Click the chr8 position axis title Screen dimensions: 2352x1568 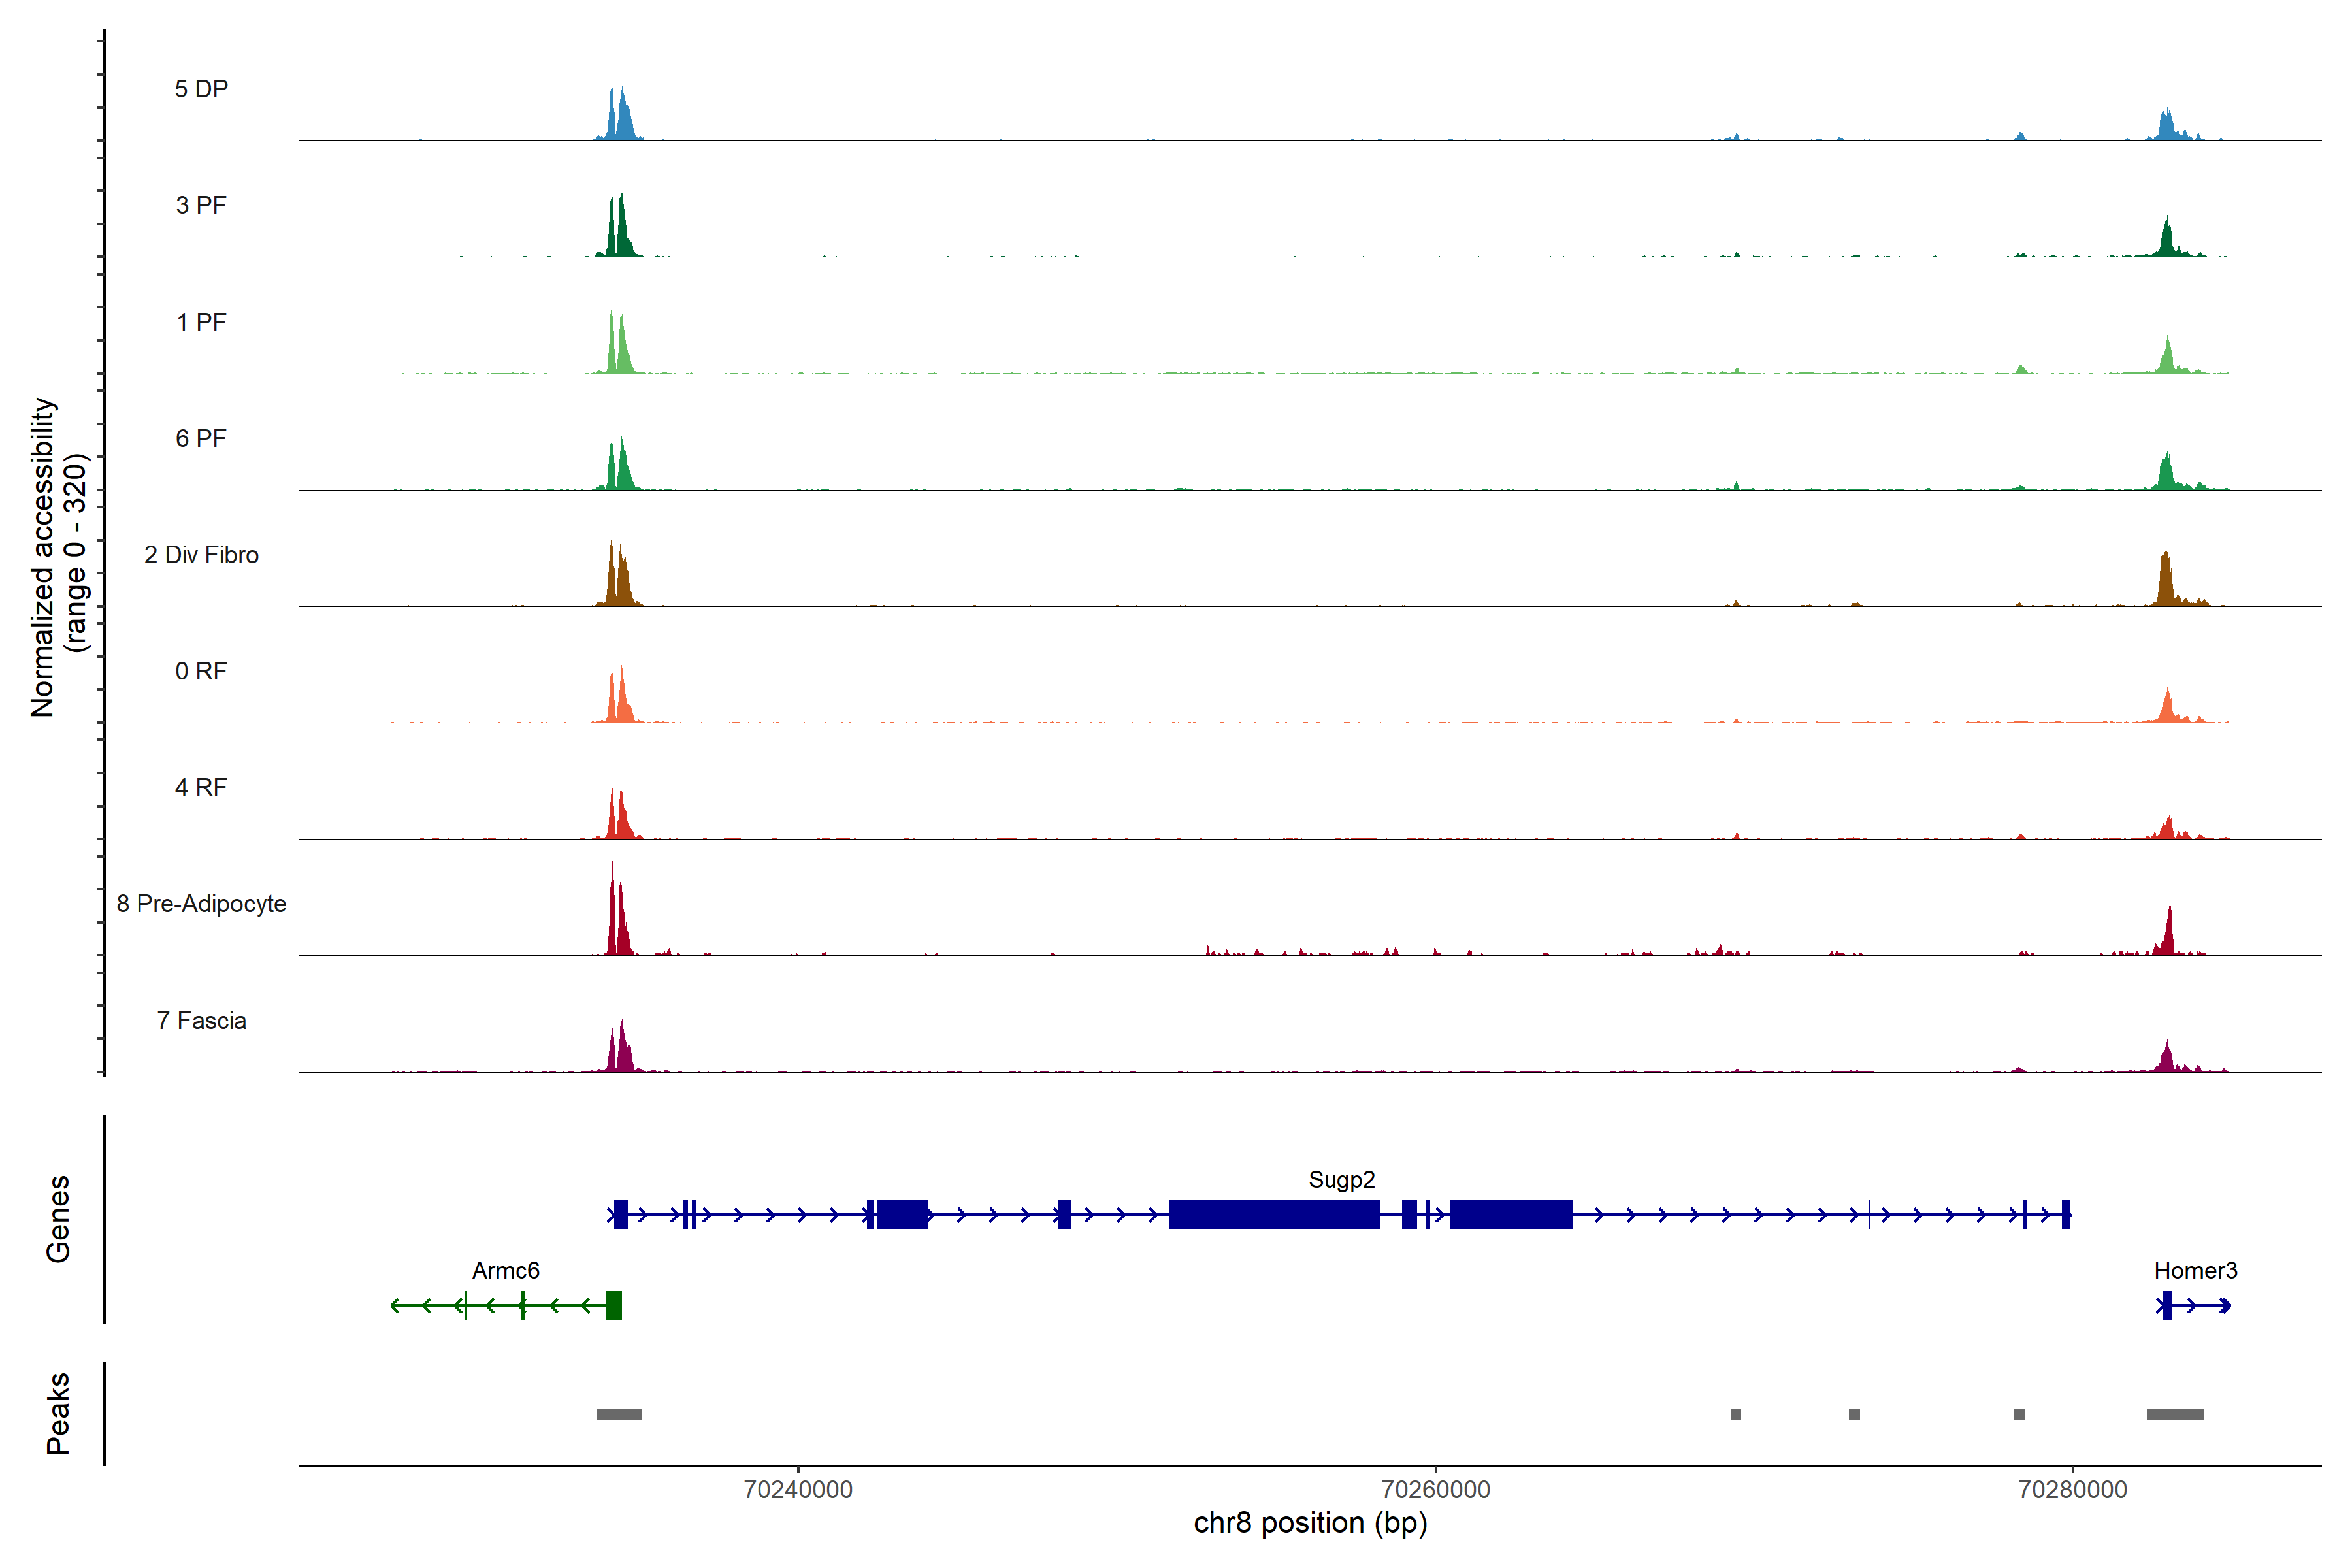[x=1310, y=1523]
